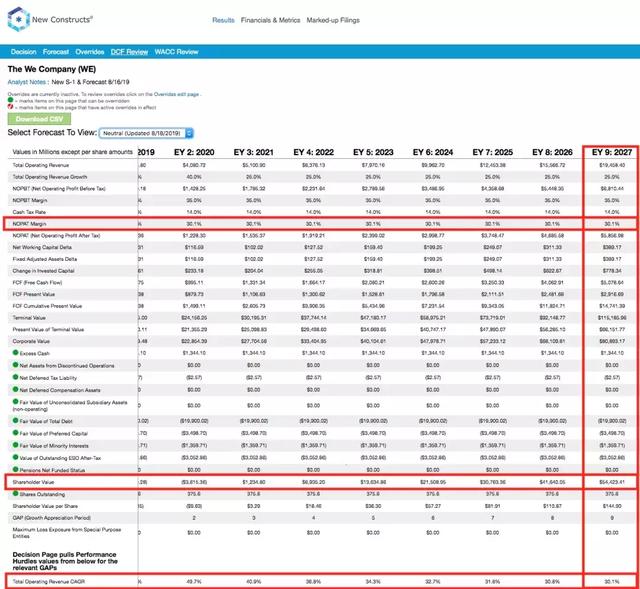Go to the Overrides tab

pos(91,51)
